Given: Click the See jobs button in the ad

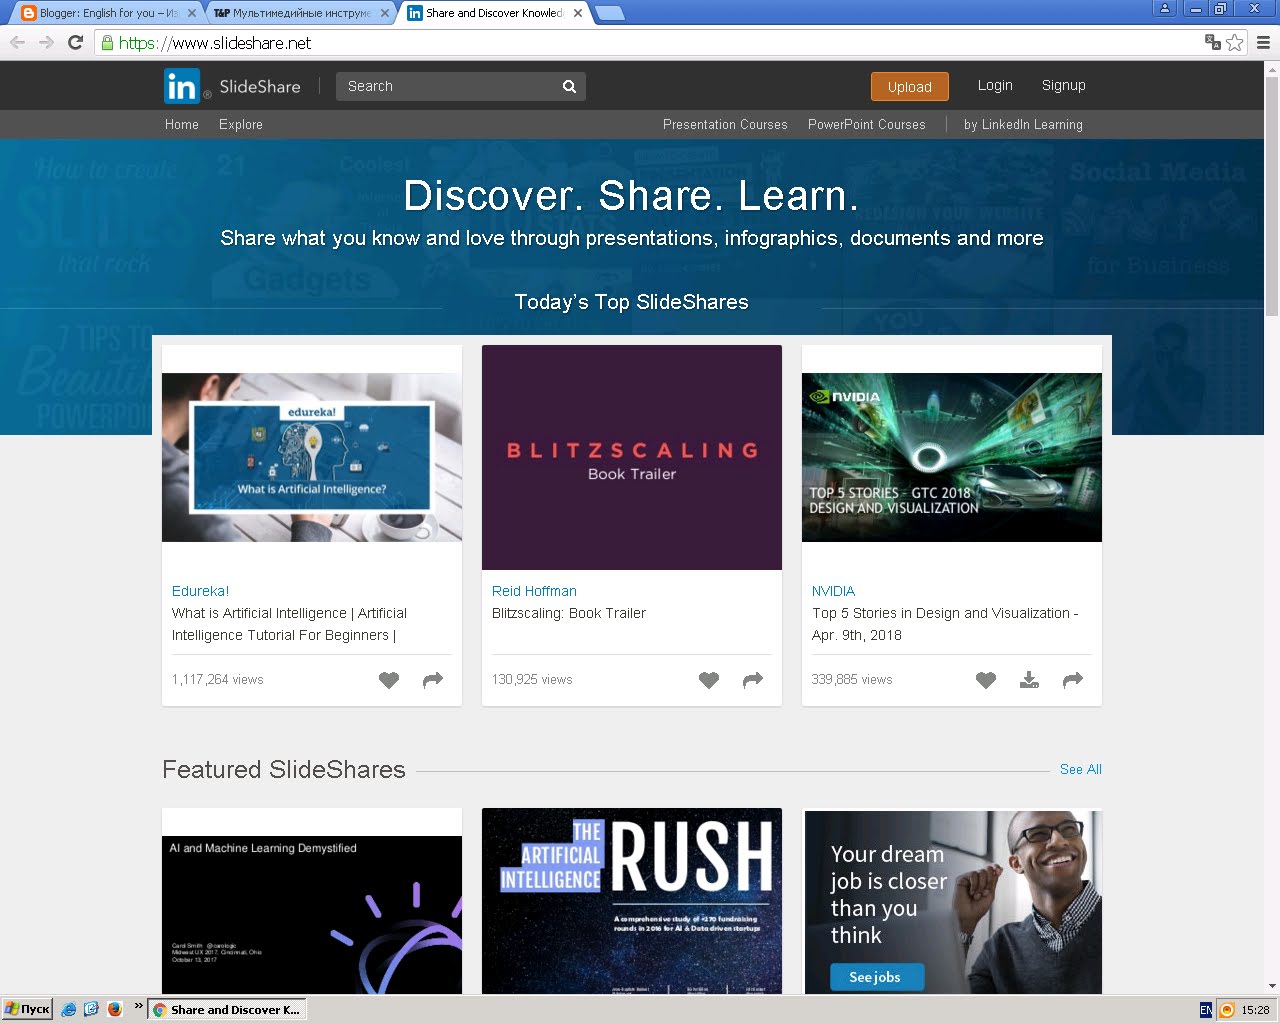Looking at the screenshot, I should [877, 977].
